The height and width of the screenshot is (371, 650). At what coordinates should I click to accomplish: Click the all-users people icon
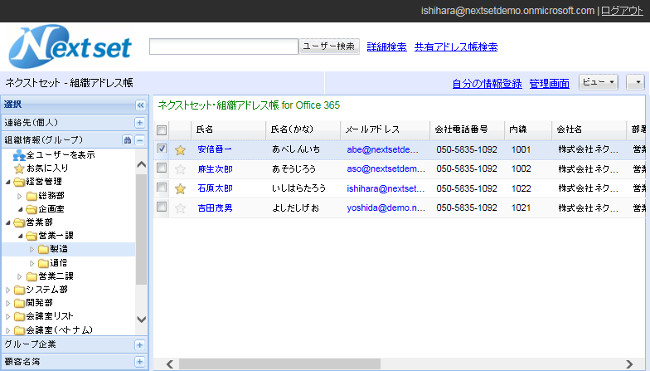coord(19,155)
